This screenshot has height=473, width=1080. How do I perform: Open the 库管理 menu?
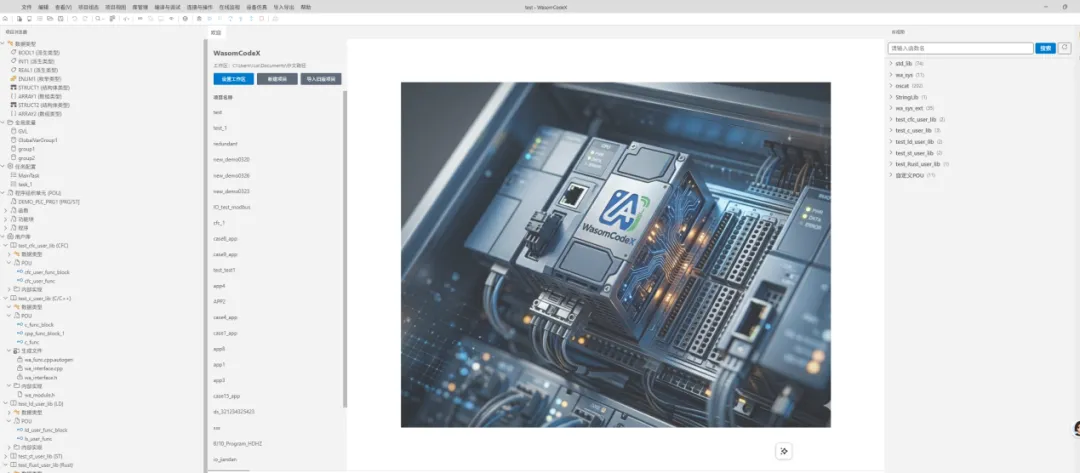coord(139,6)
